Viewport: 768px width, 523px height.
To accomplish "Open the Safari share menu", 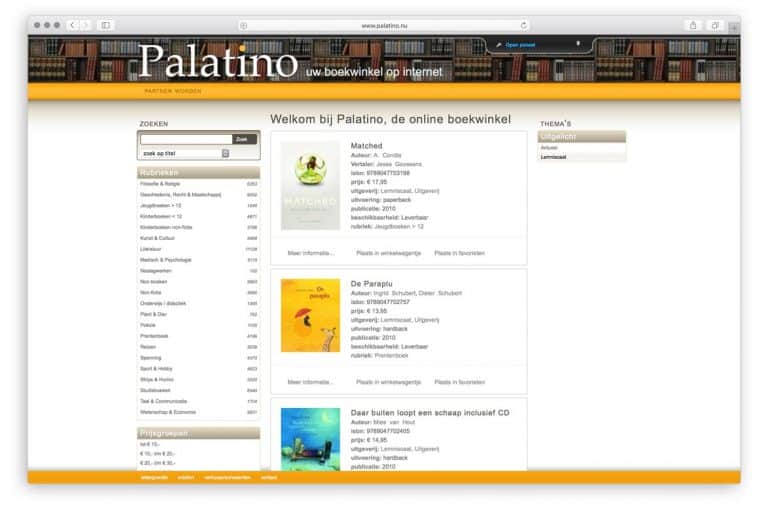I will 693,25.
